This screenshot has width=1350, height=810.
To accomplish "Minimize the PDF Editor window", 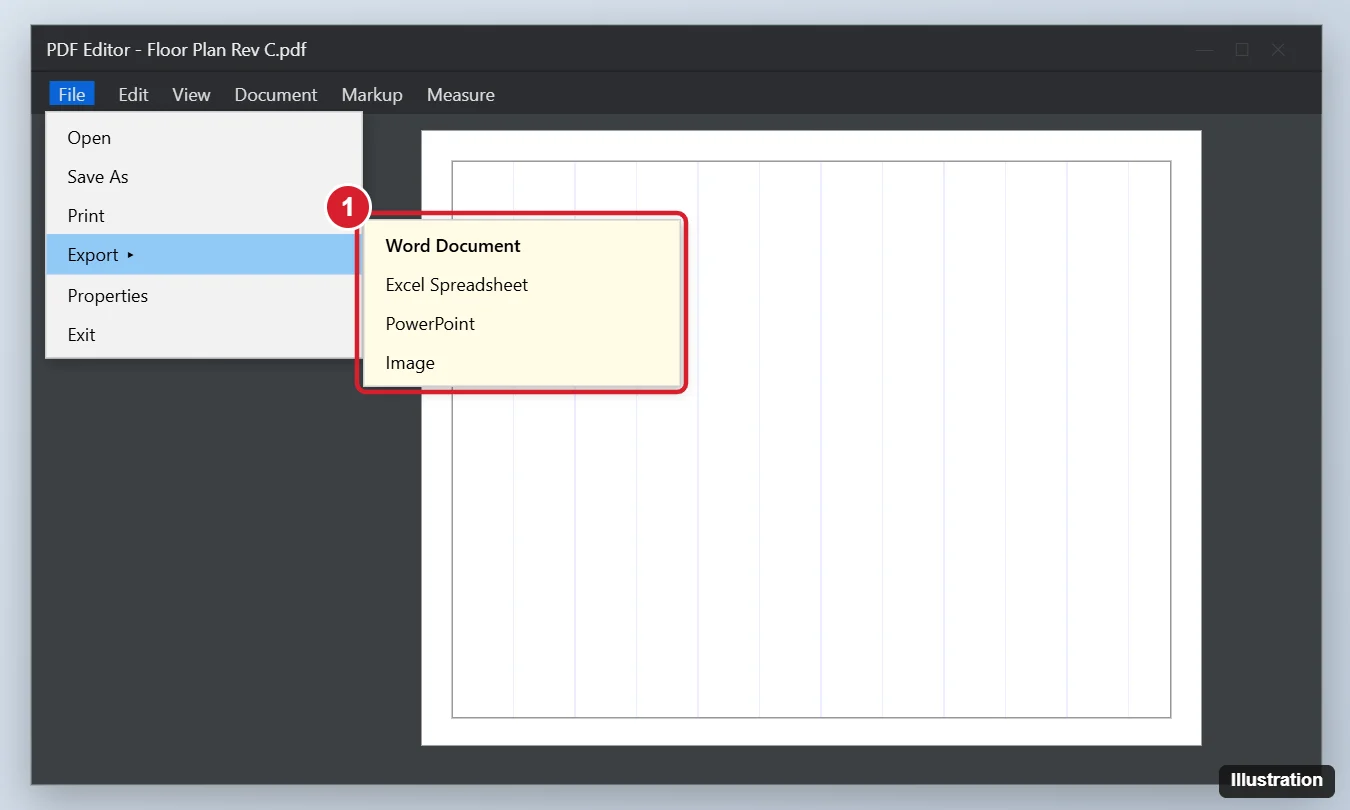I will 1205,50.
